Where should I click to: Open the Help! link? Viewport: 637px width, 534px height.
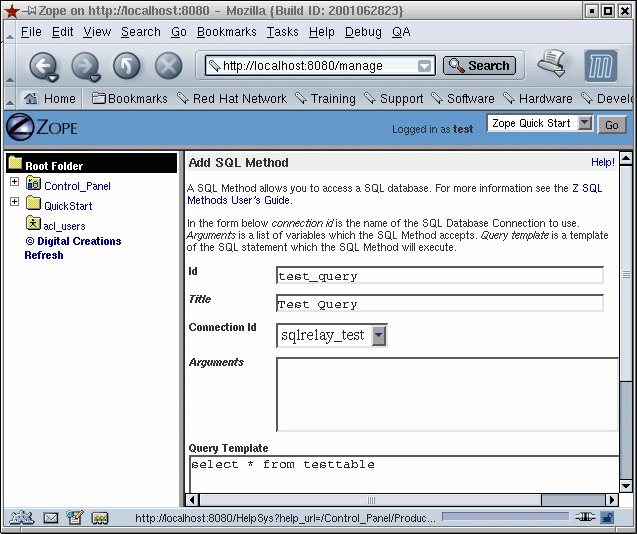pyautogui.click(x=602, y=162)
